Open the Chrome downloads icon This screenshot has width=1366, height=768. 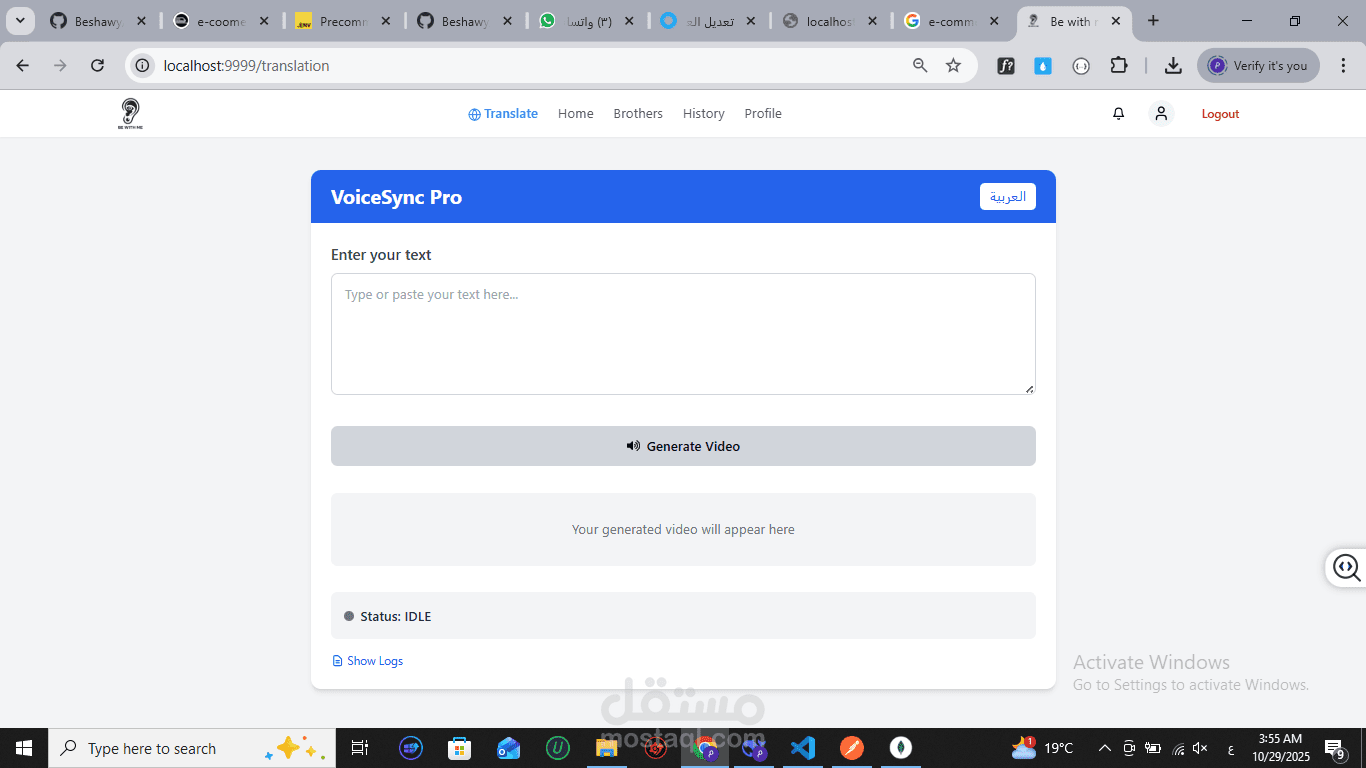click(x=1173, y=66)
